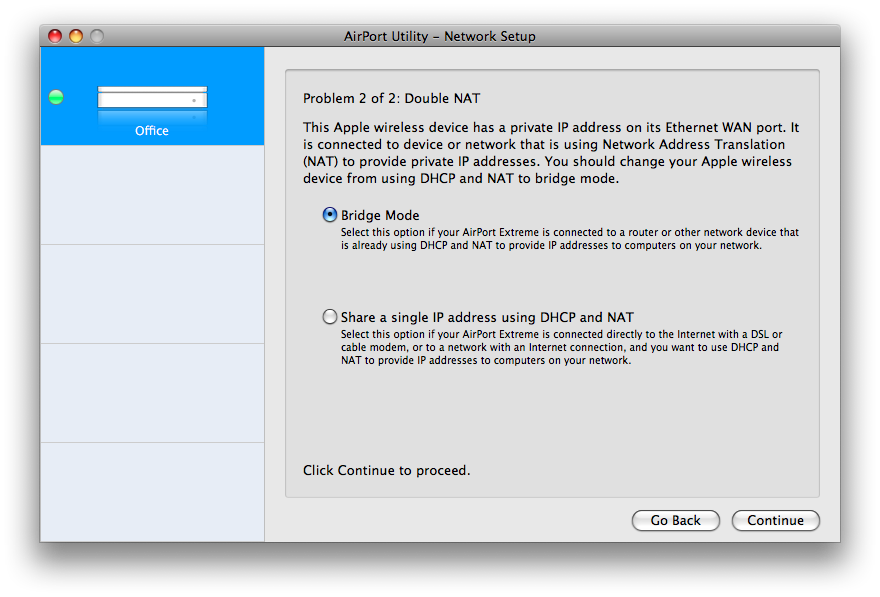Close the AirPort Utility window with red button
This screenshot has height=597, width=880.
55,36
